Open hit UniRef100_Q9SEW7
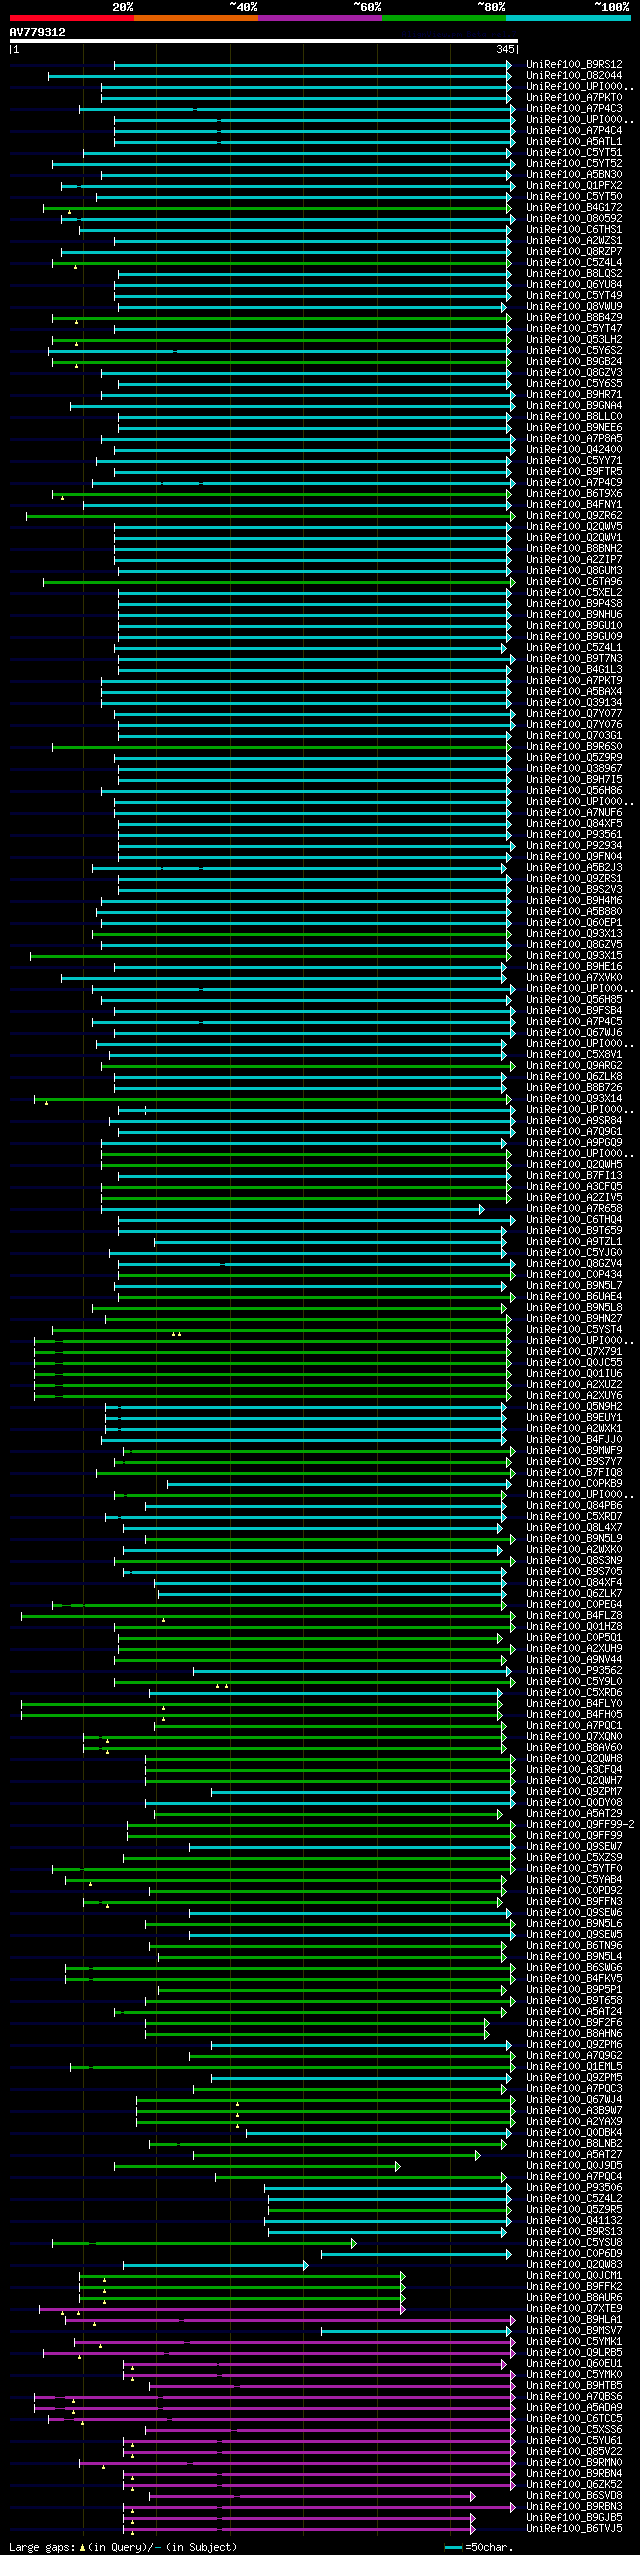This screenshot has height=2555, width=640. click(x=574, y=1847)
